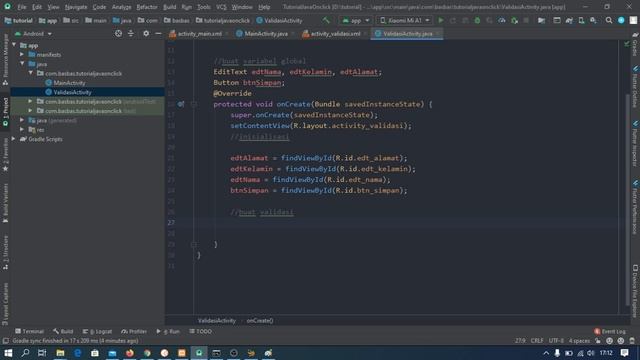Open the Android project view dropdown
Screen dimensions: 640x360
point(33,33)
